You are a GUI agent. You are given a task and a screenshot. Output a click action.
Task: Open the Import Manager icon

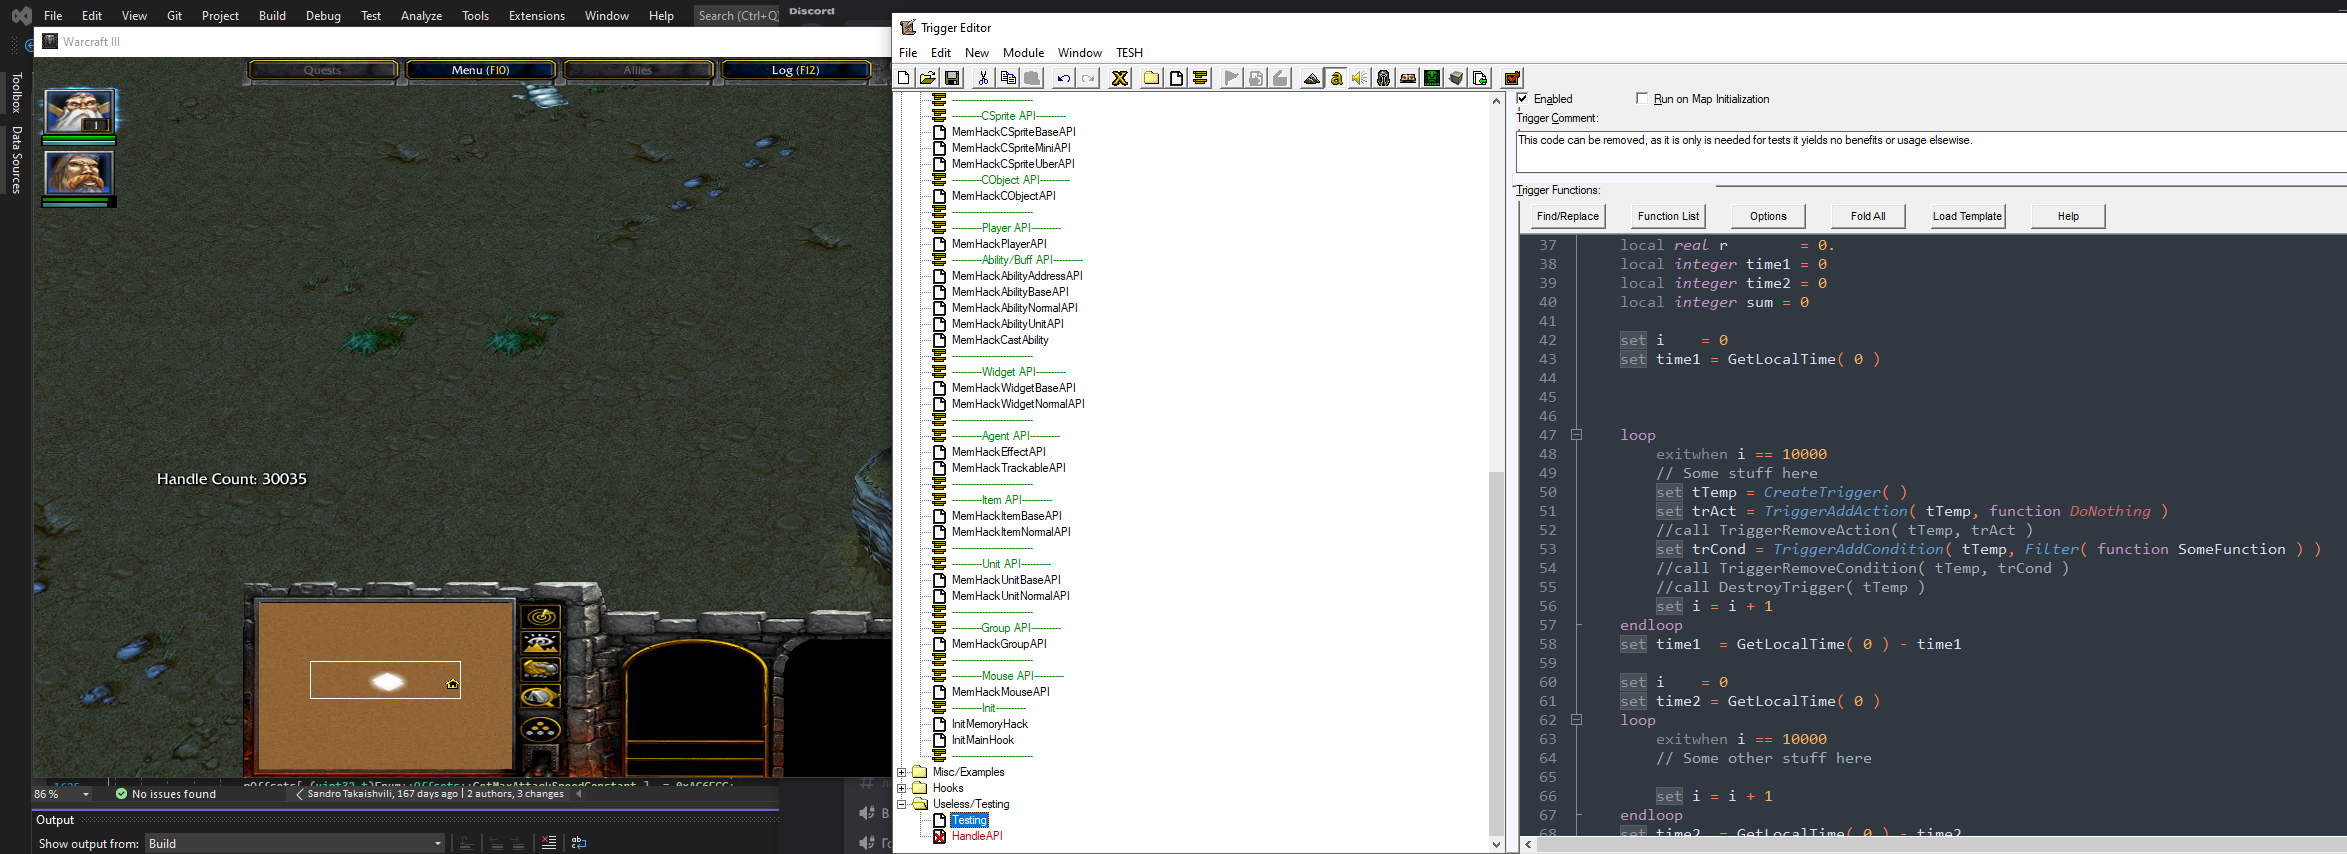(1480, 78)
